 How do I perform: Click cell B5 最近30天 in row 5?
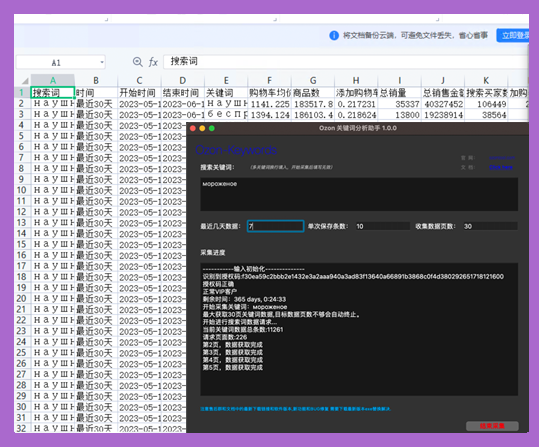tap(96, 136)
